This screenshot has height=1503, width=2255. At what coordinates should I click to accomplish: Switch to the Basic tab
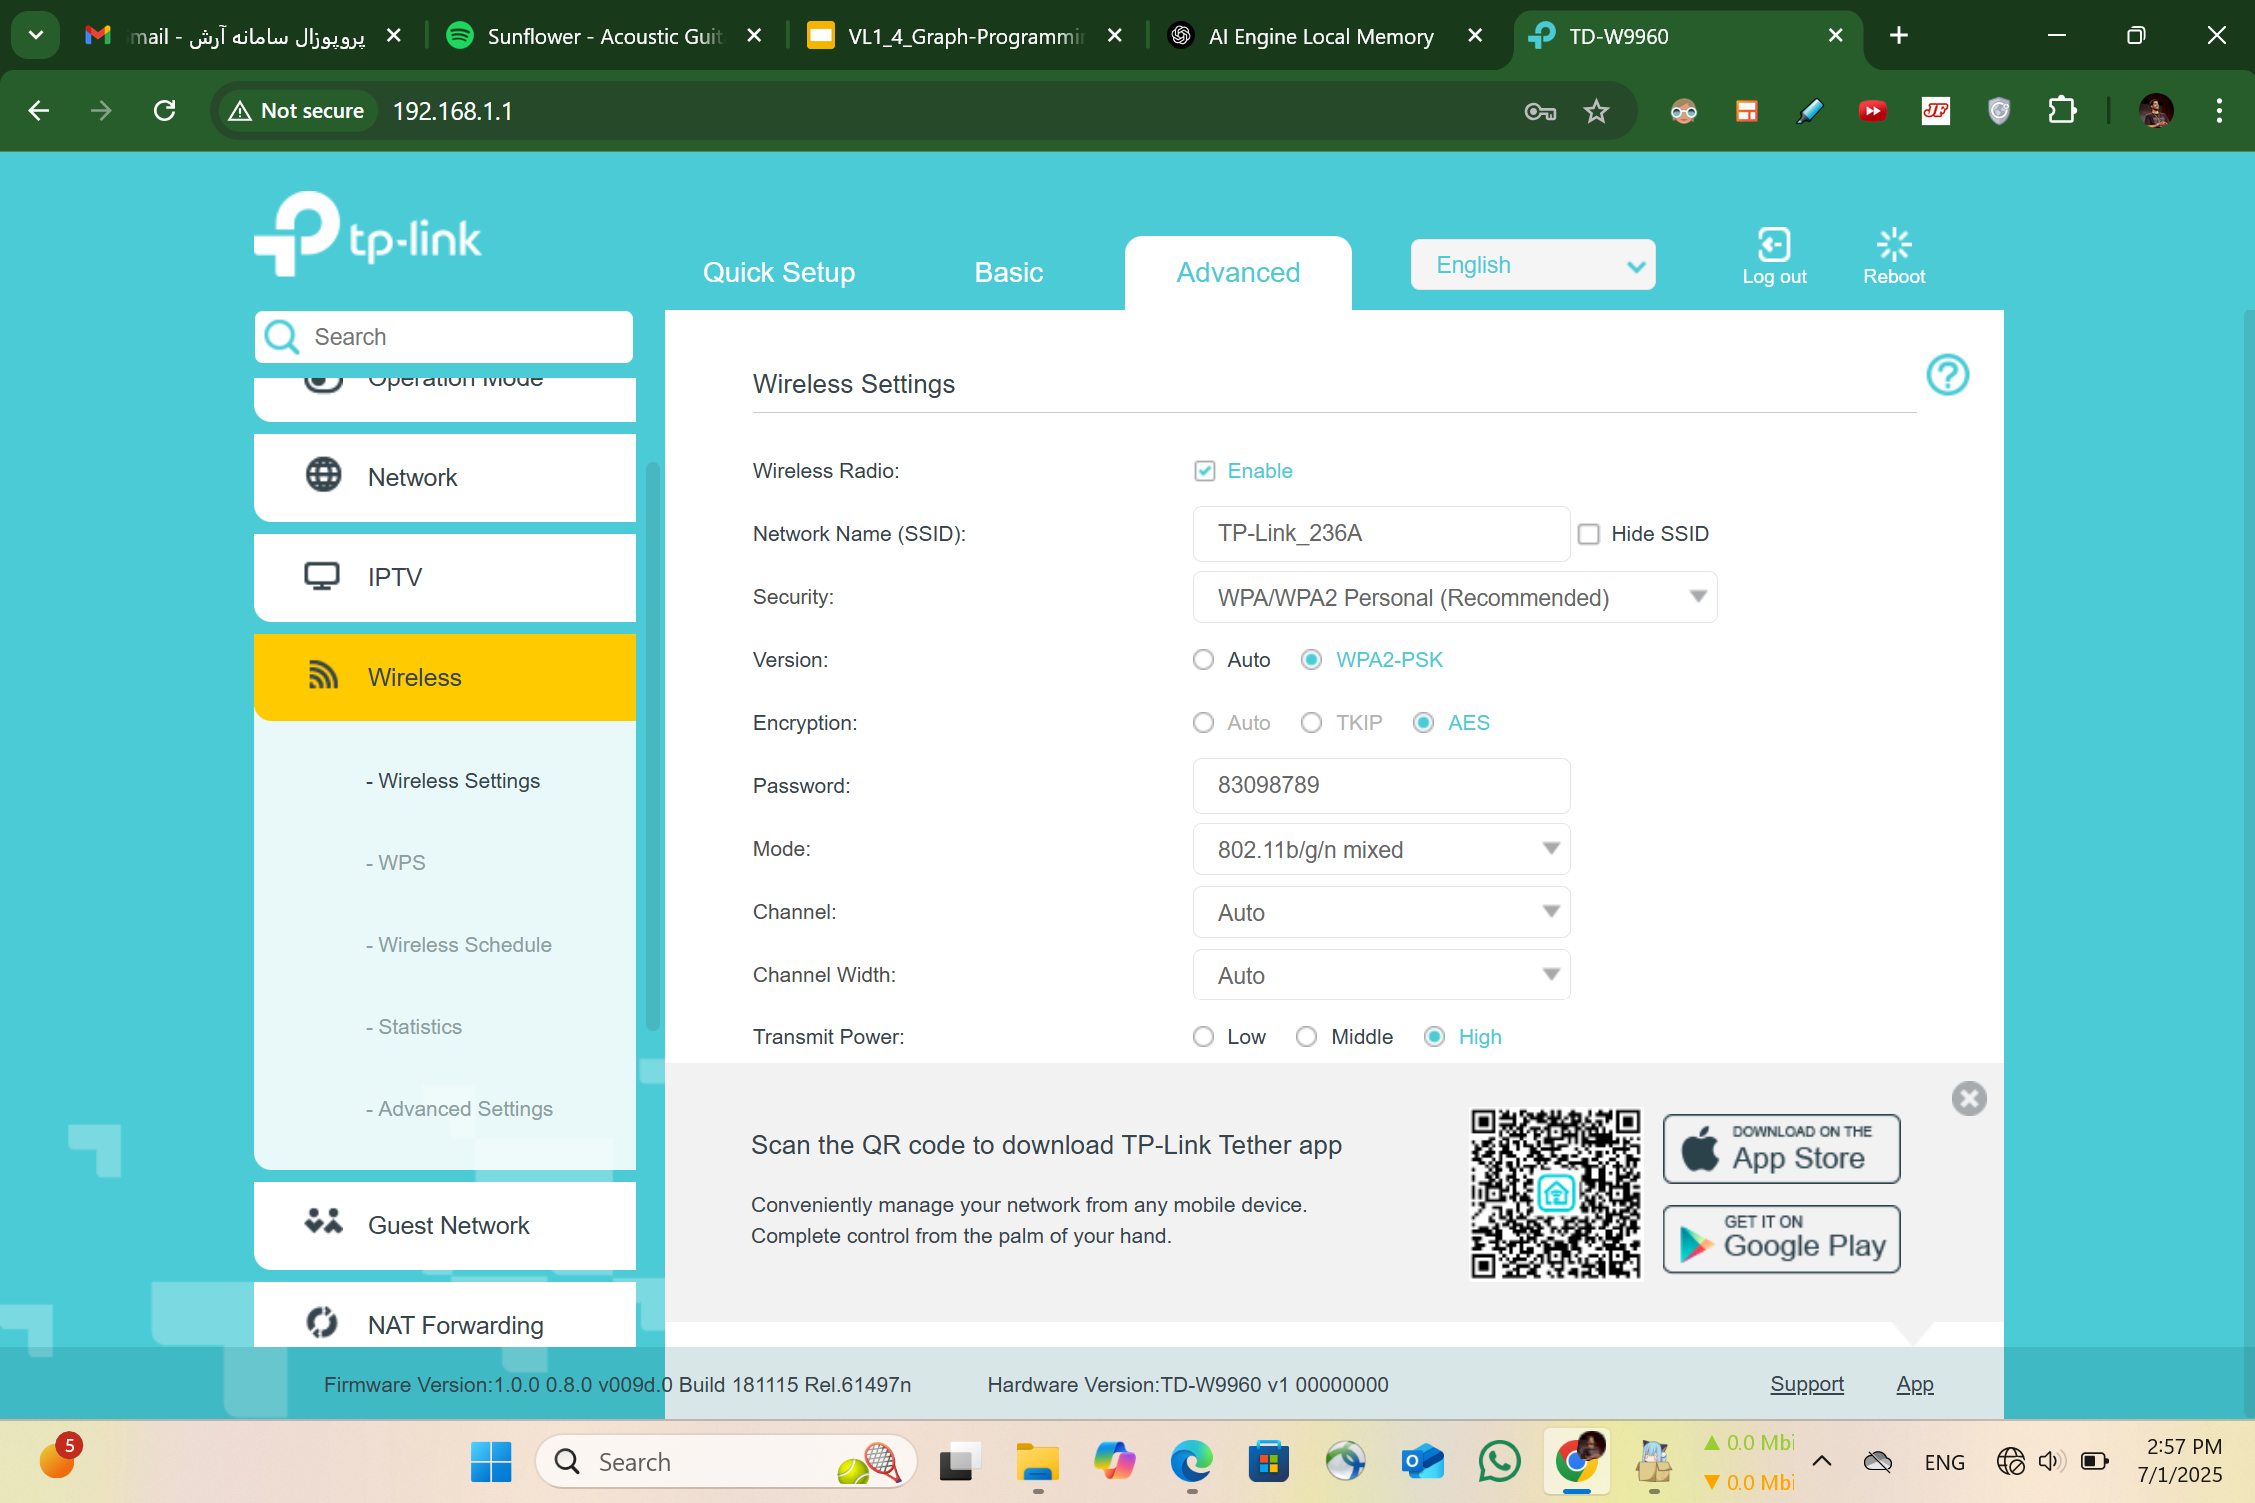[1008, 272]
